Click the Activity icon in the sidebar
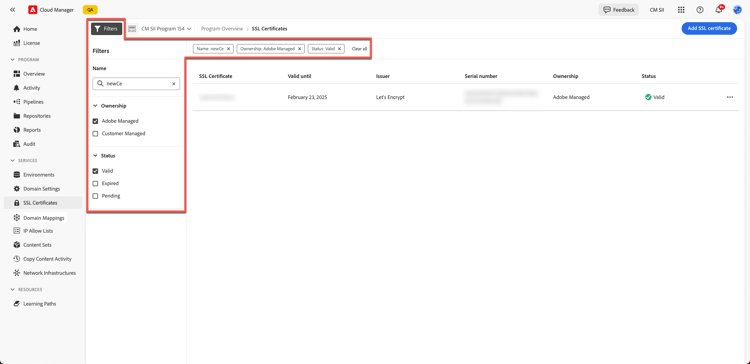Screen dimensions: 750x364 17,88
